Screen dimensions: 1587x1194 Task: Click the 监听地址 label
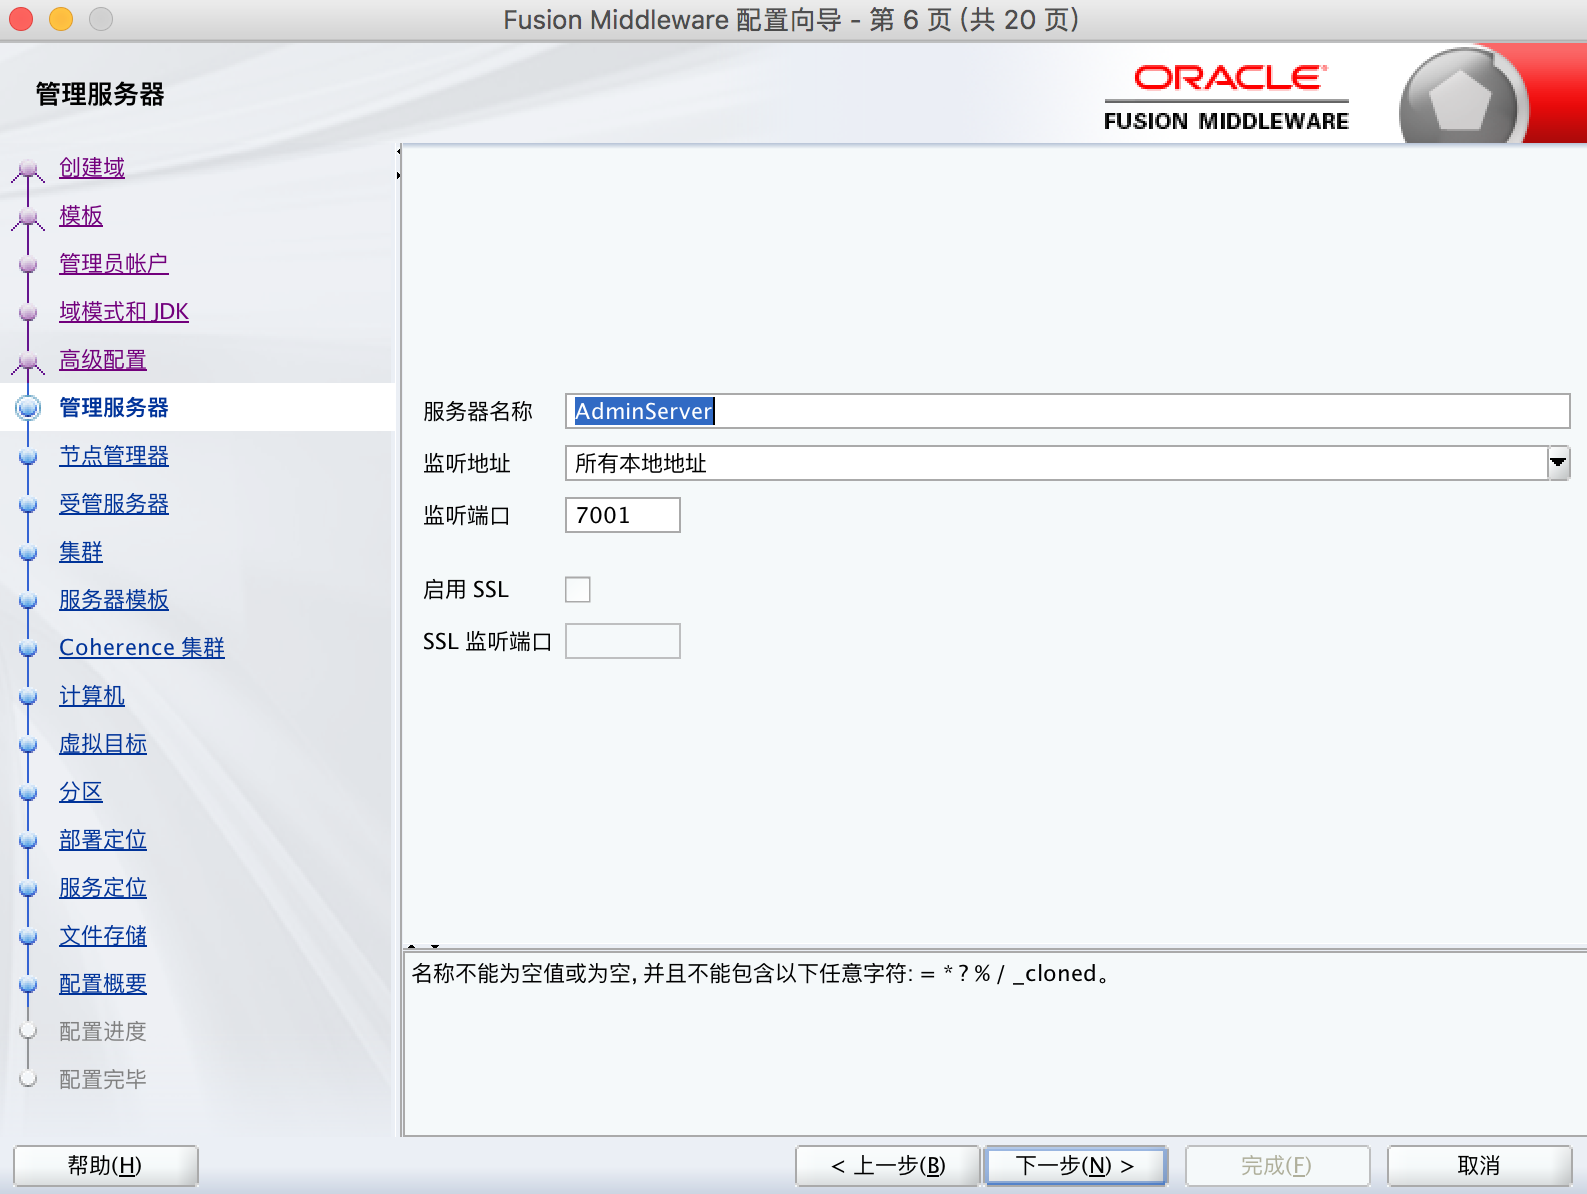point(467,464)
